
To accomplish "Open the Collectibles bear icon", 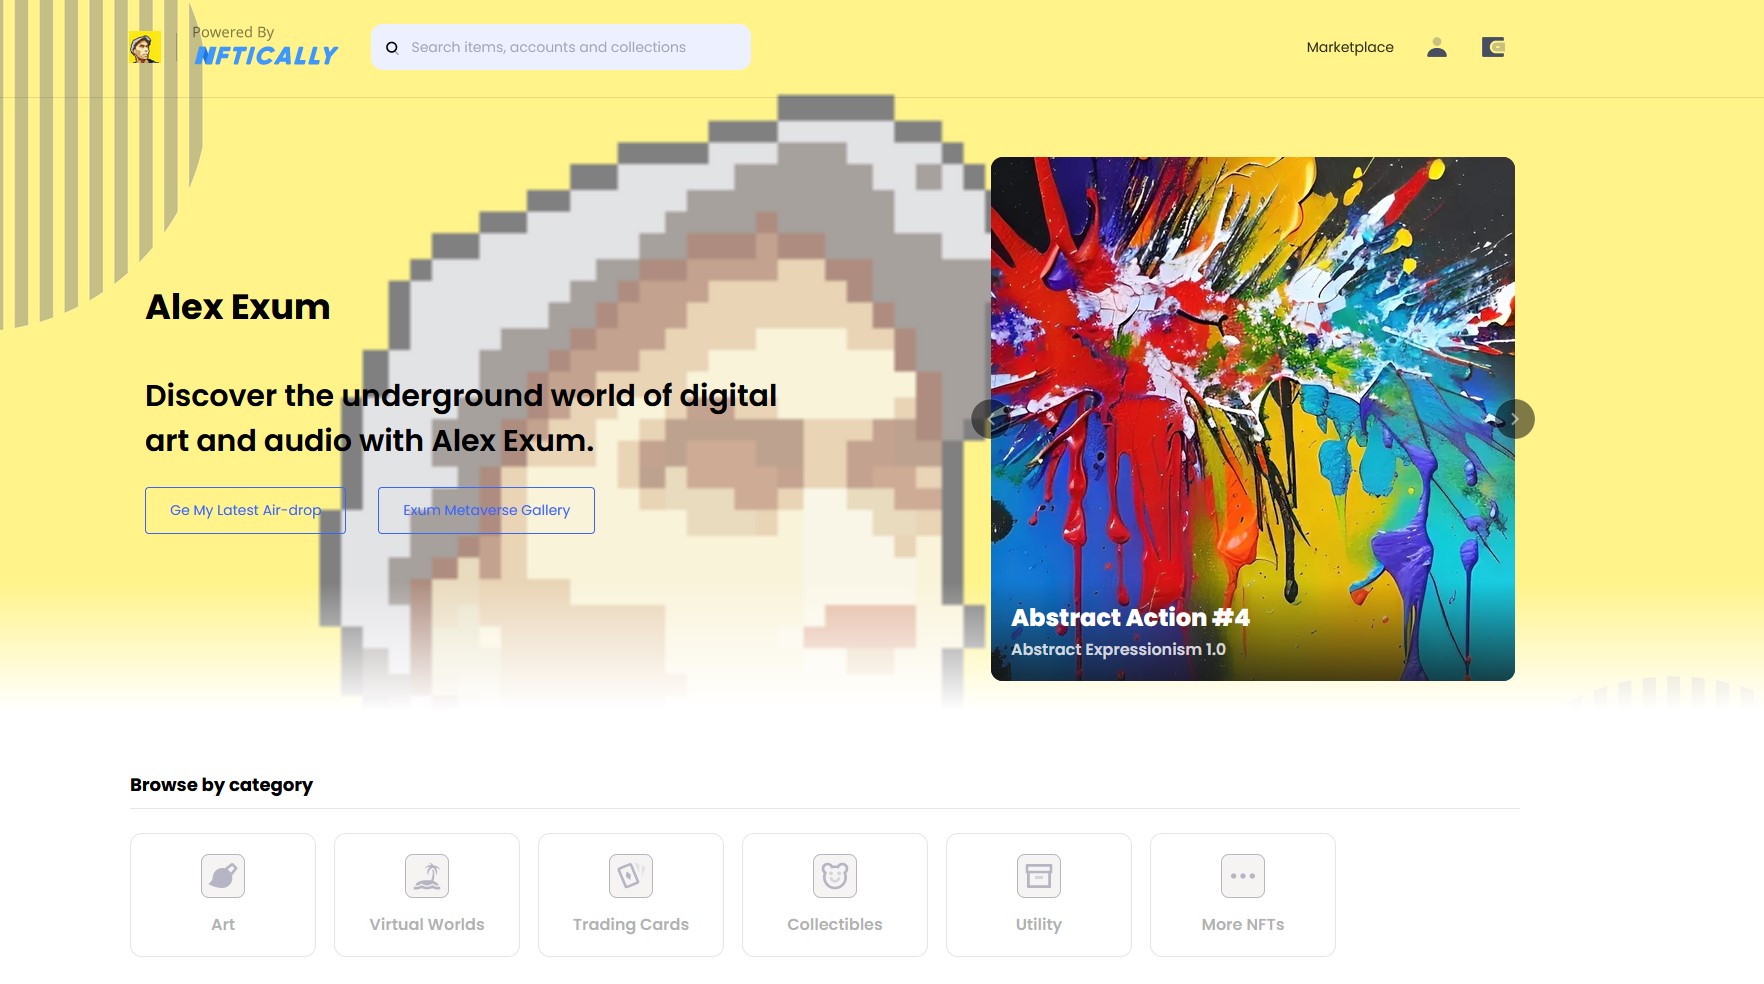I will point(835,876).
